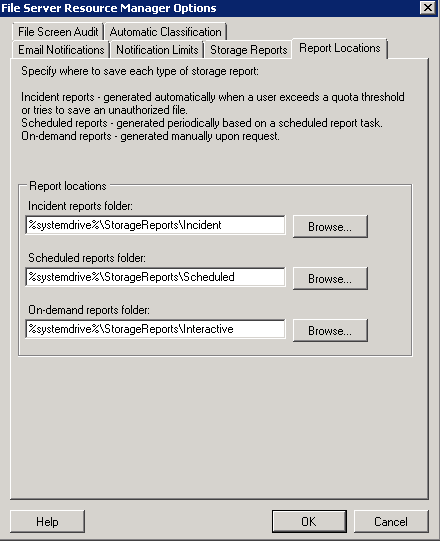This screenshot has height=541, width=440.
Task: Click the Report Locations tab
Action: tap(340, 48)
